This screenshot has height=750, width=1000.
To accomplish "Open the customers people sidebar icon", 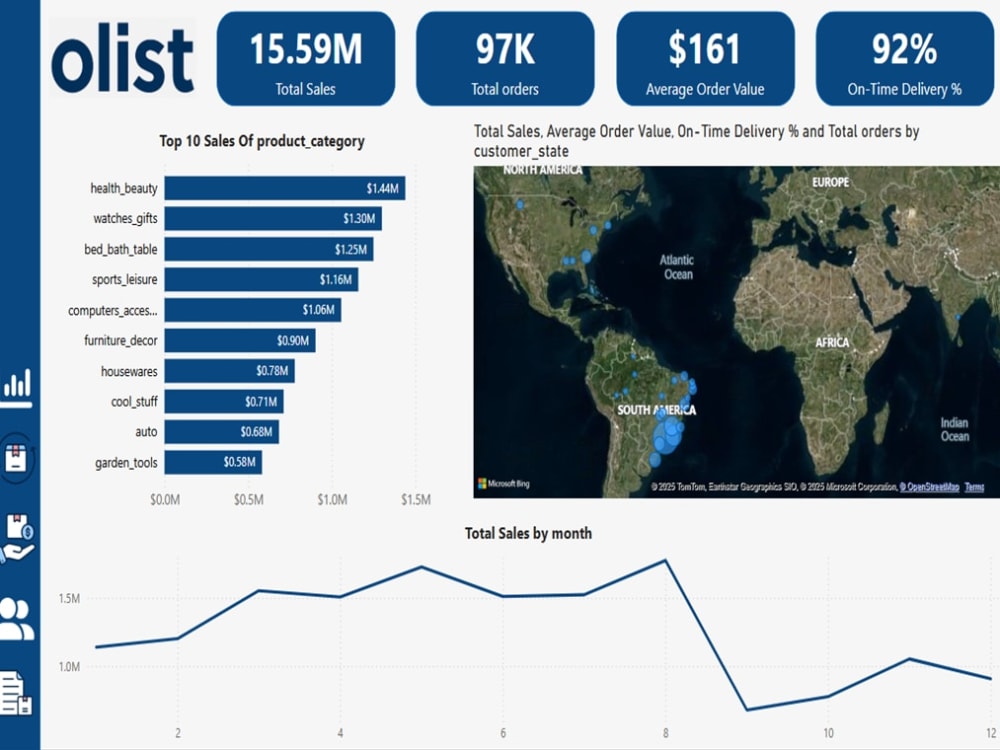I will [x=17, y=619].
